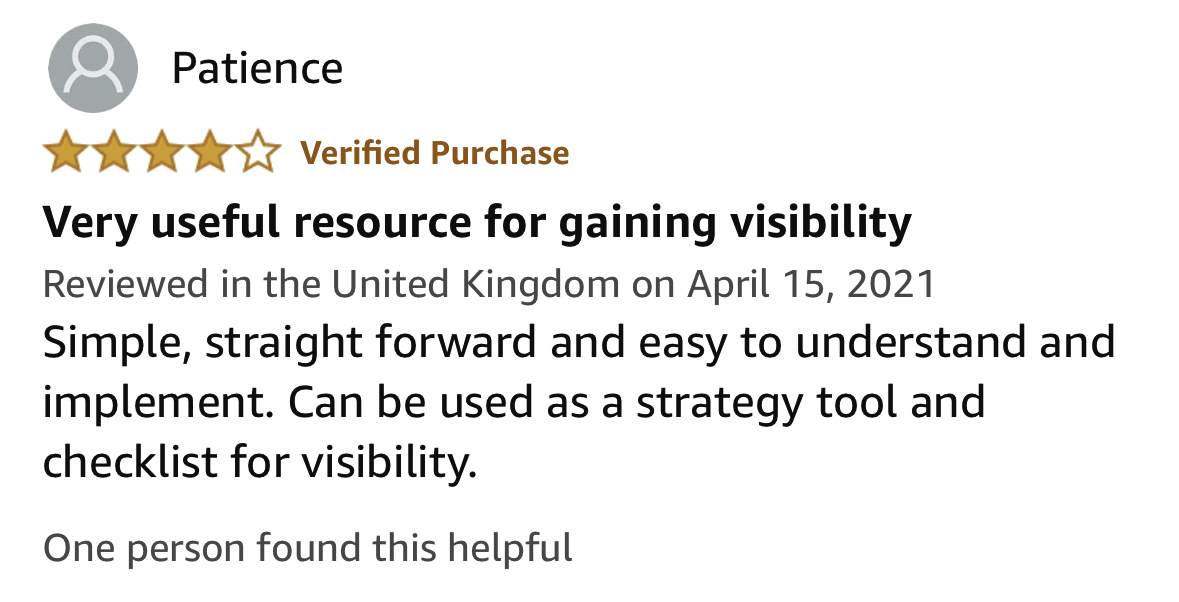1179x602 pixels.
Task: Open the review title about gaining visibility
Action: click(476, 224)
